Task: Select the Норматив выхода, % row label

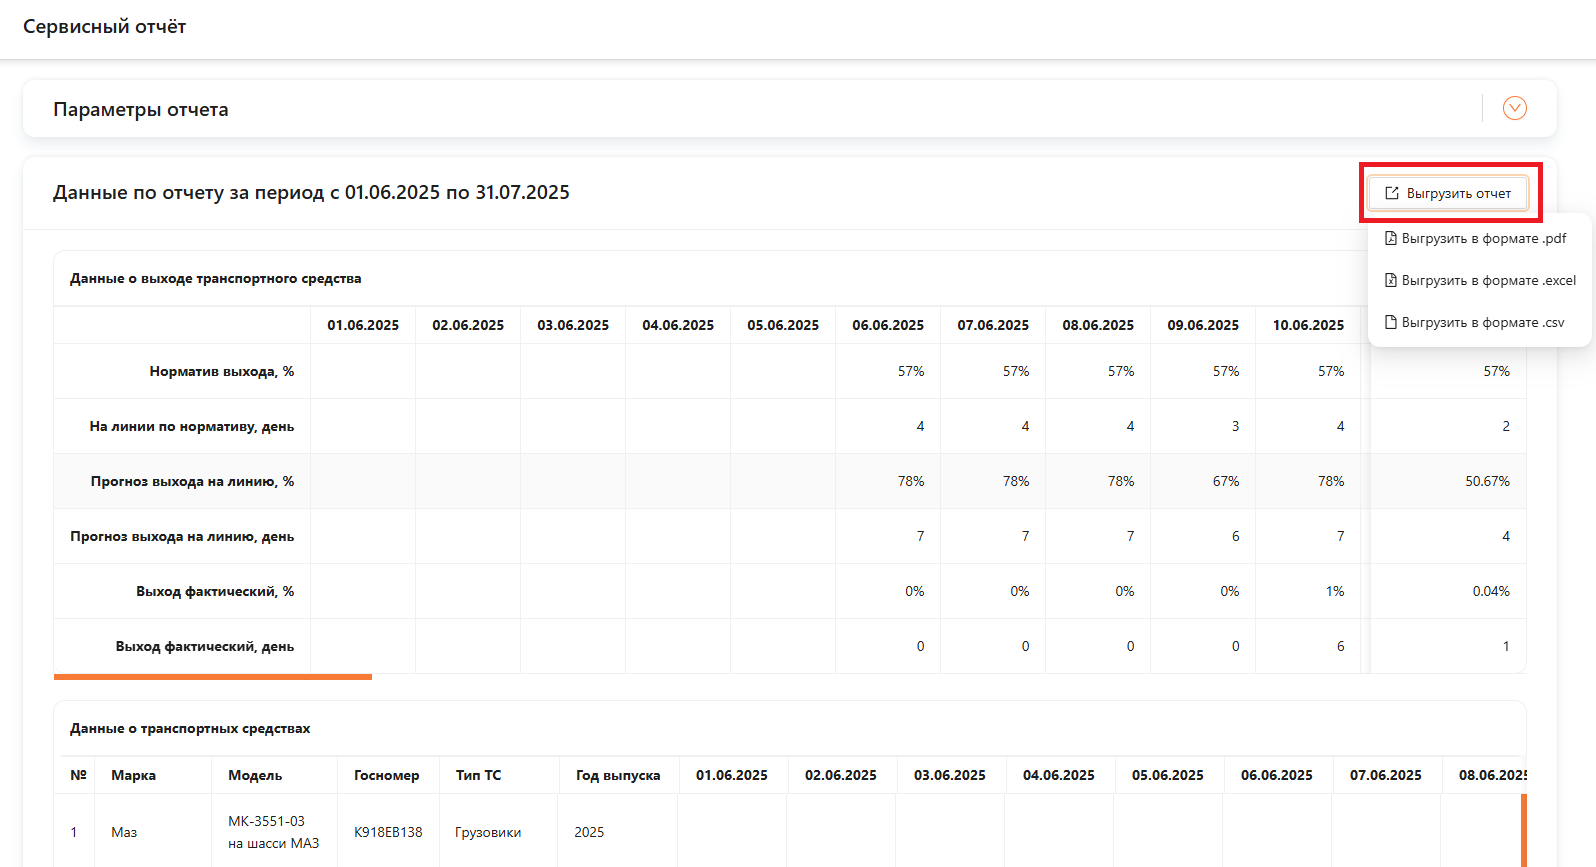Action: coord(221,371)
